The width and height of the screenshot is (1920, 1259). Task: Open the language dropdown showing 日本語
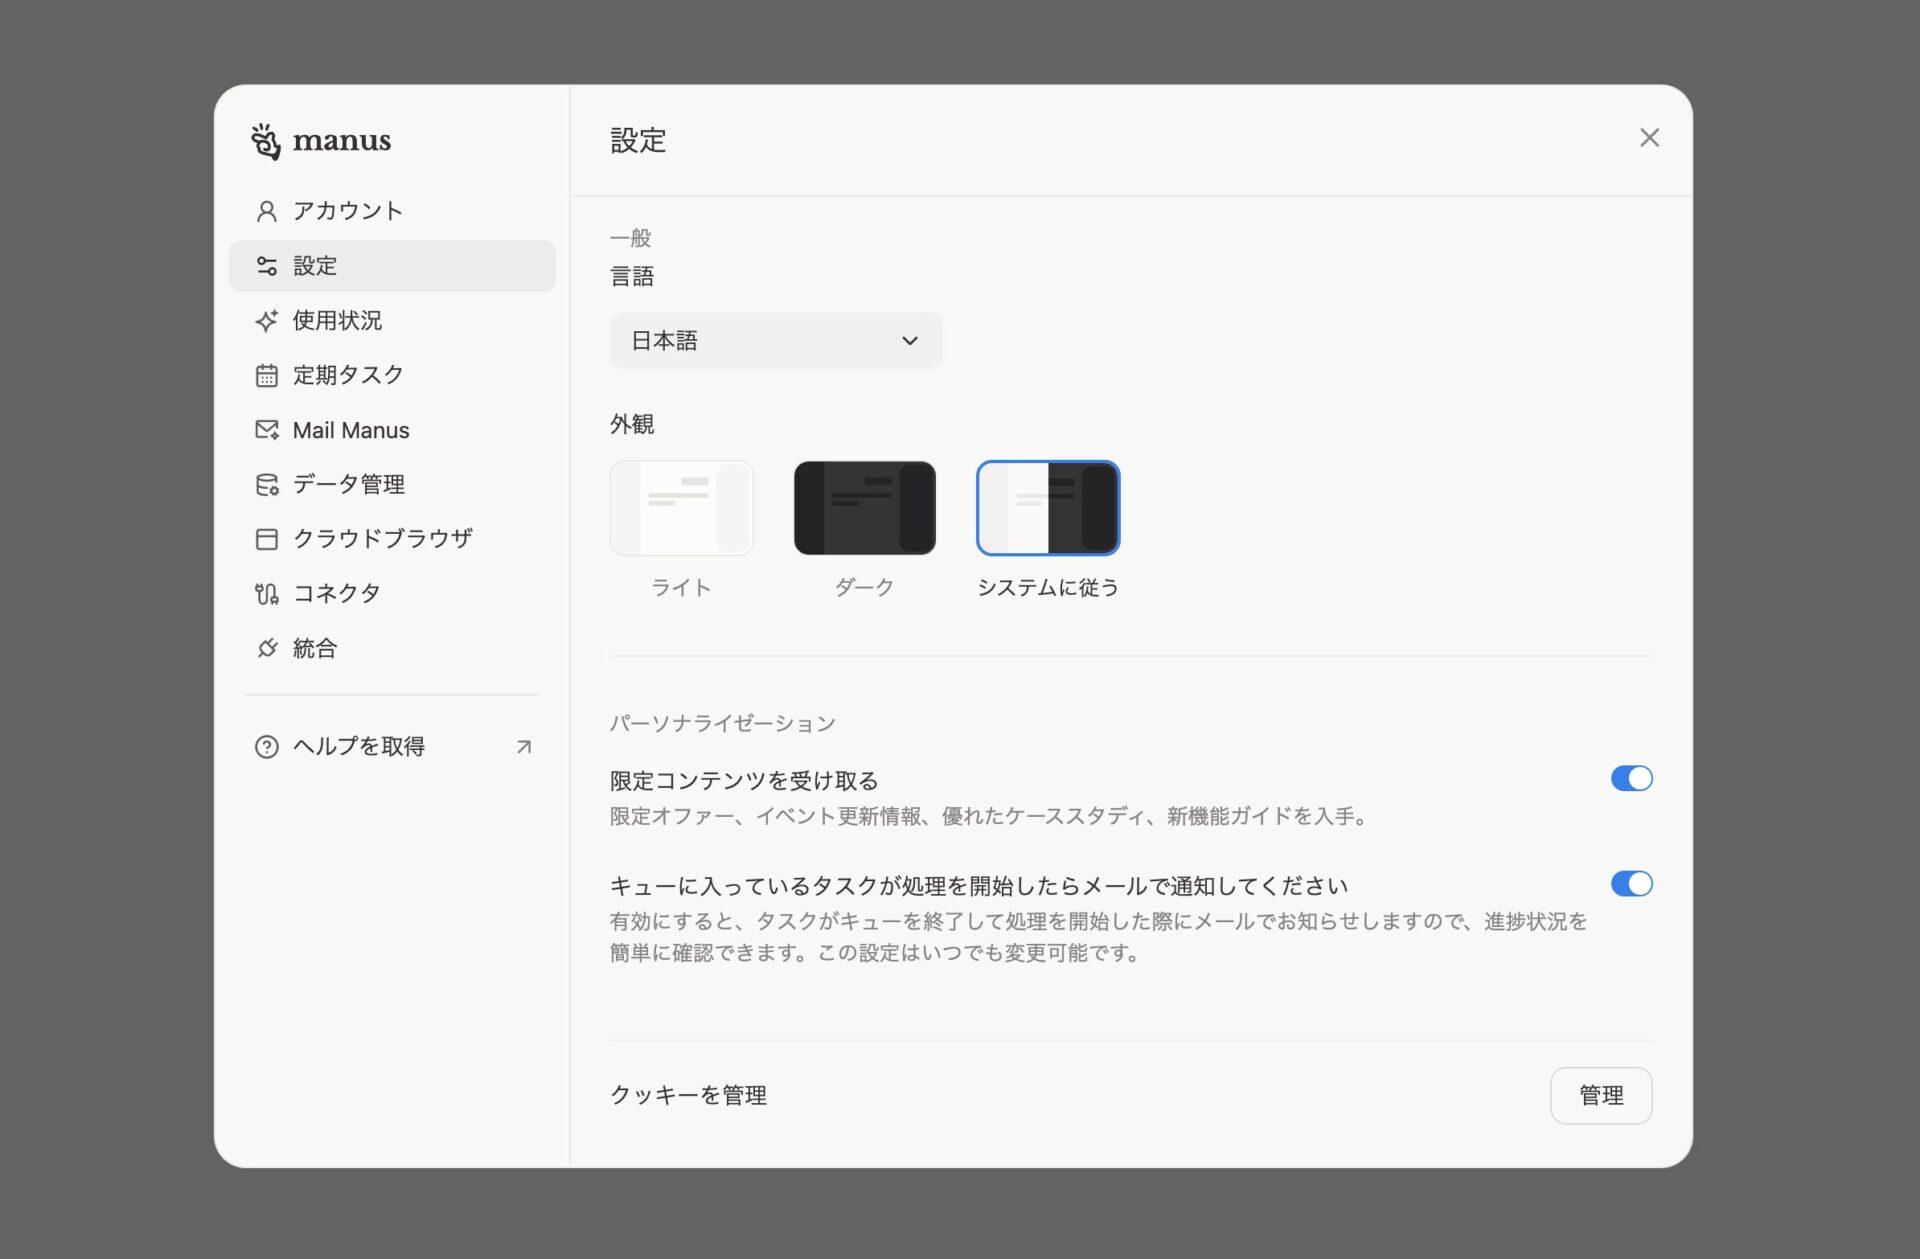pos(776,340)
